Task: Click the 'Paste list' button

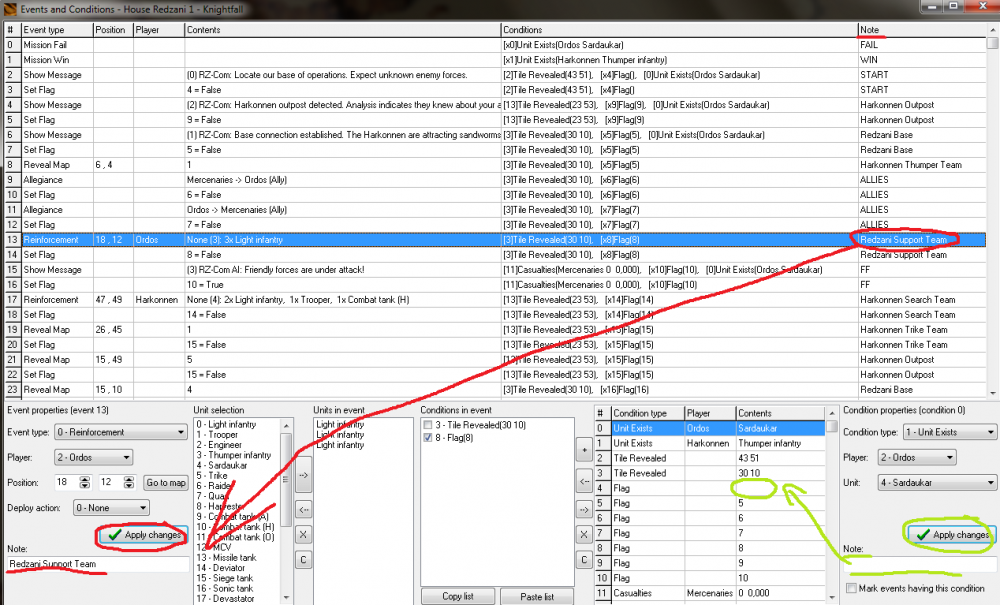Action: pyautogui.click(x=538, y=597)
